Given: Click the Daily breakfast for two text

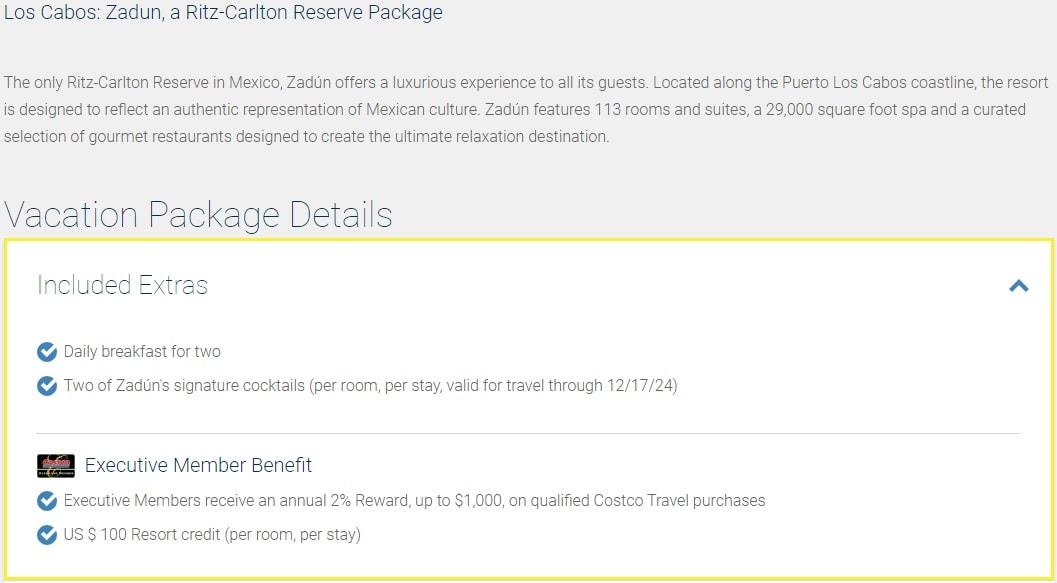Looking at the screenshot, I should pos(142,352).
